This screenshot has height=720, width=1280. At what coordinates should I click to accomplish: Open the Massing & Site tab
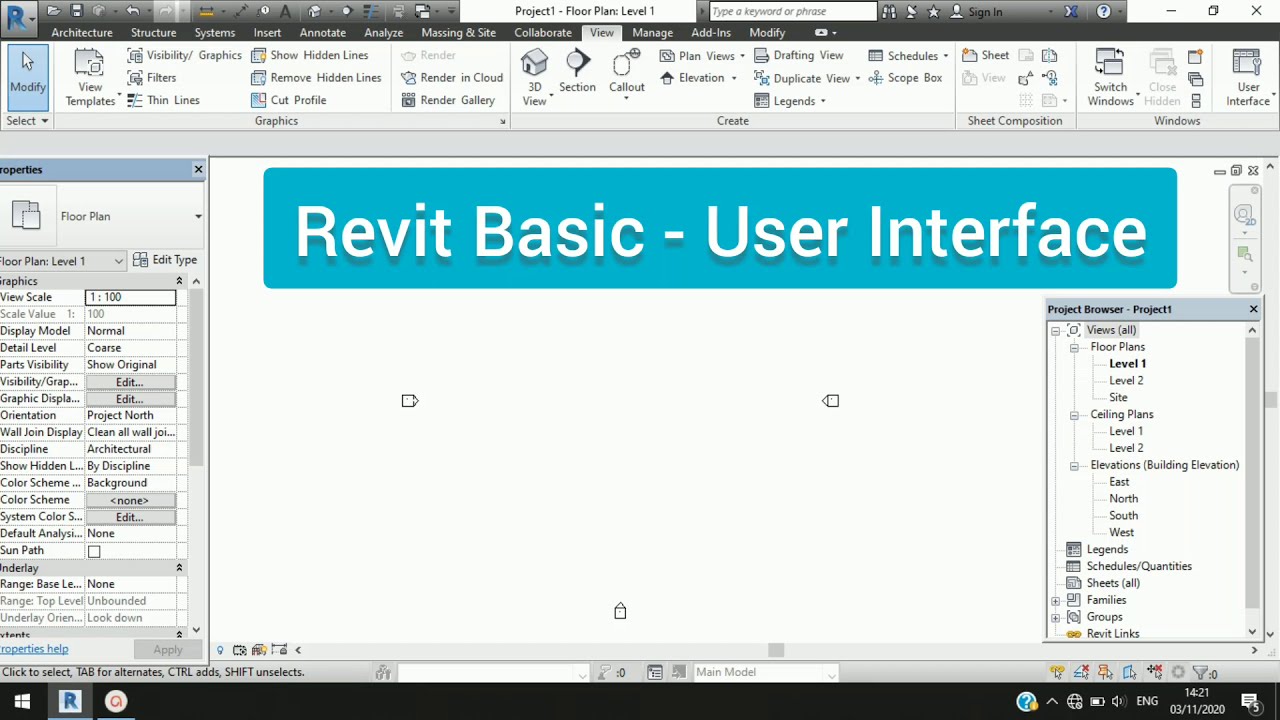(x=458, y=32)
